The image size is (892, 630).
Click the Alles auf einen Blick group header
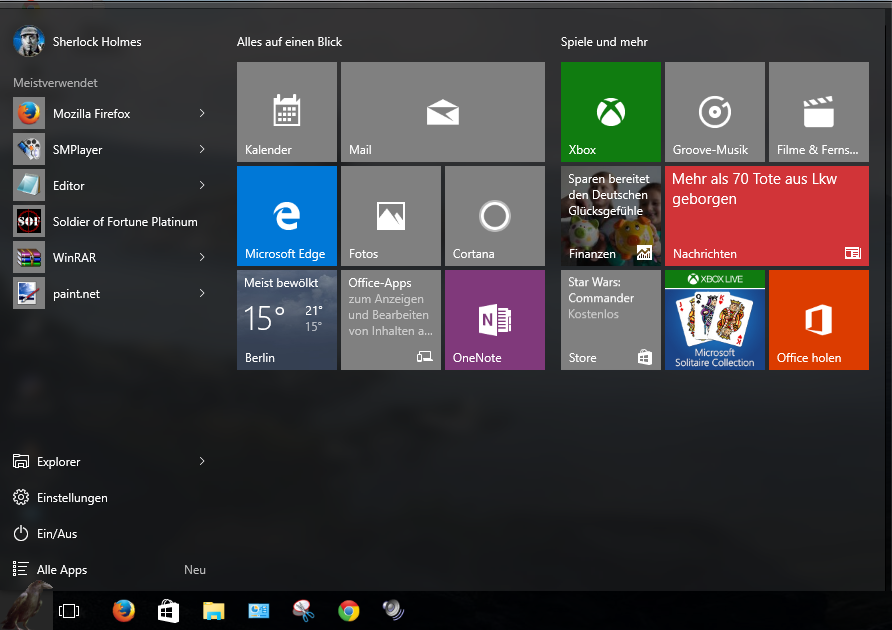point(289,42)
